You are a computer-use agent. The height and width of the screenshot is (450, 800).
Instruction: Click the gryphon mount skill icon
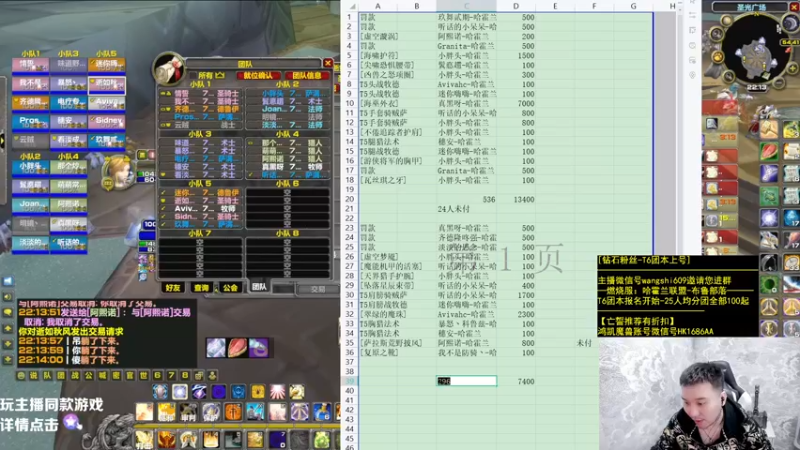(x=297, y=392)
